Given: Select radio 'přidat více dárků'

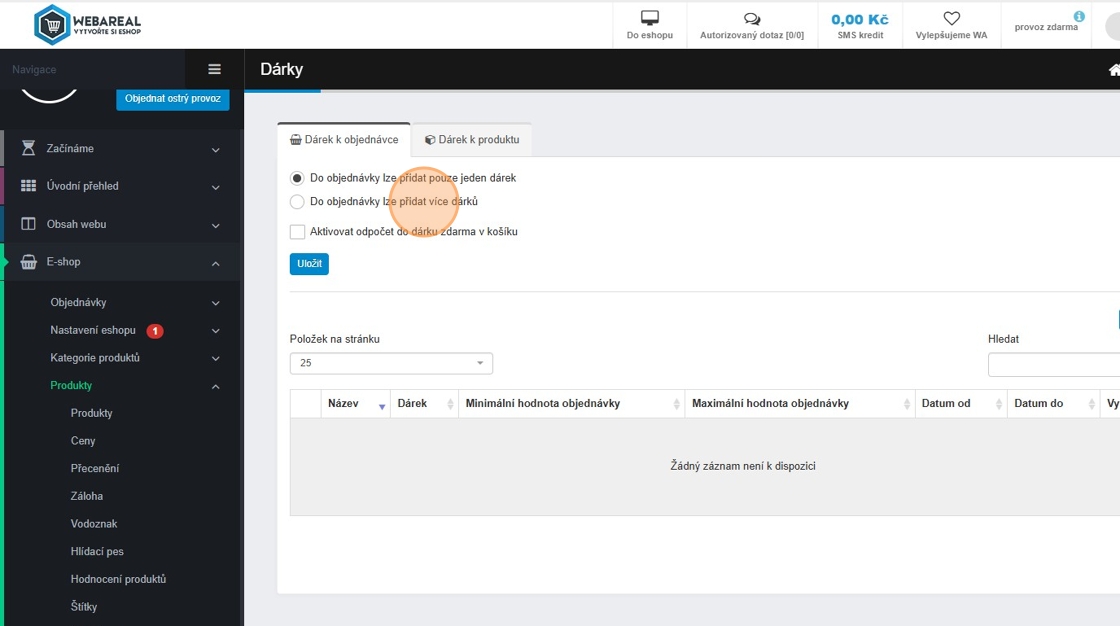Looking at the screenshot, I should [297, 202].
